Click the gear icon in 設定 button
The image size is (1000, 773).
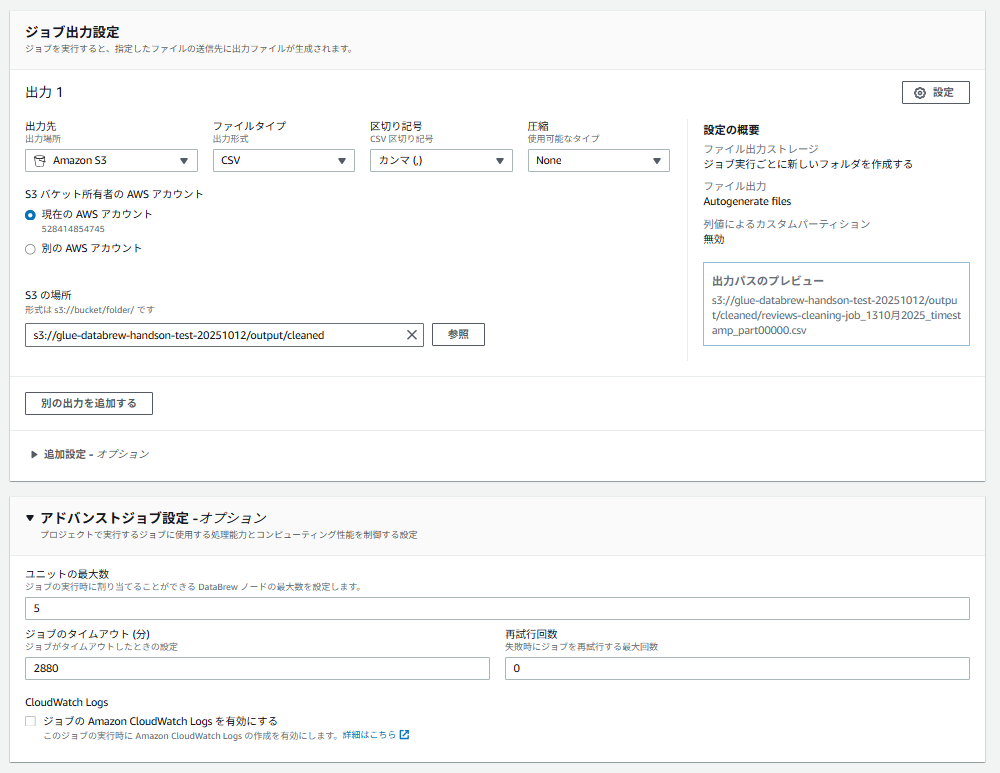tap(920, 93)
